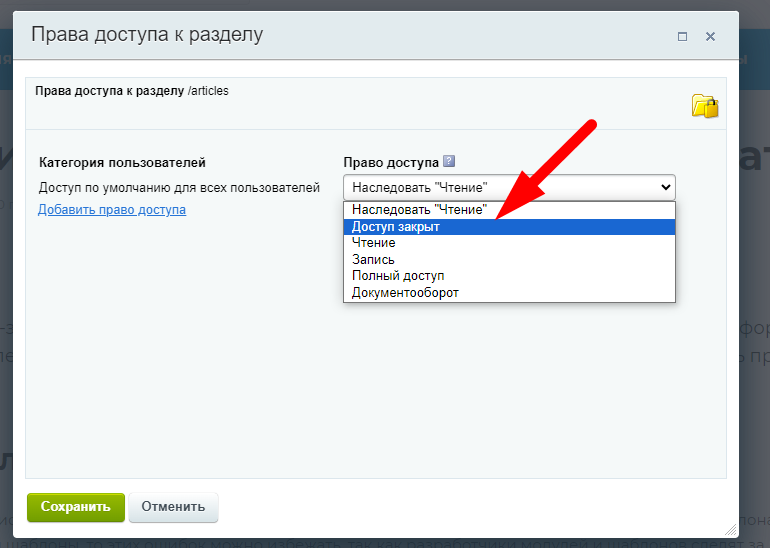Image resolution: width=770 pixels, height=548 pixels.
Task: Collapse the access right dropdown via its arrow
Action: click(x=665, y=187)
